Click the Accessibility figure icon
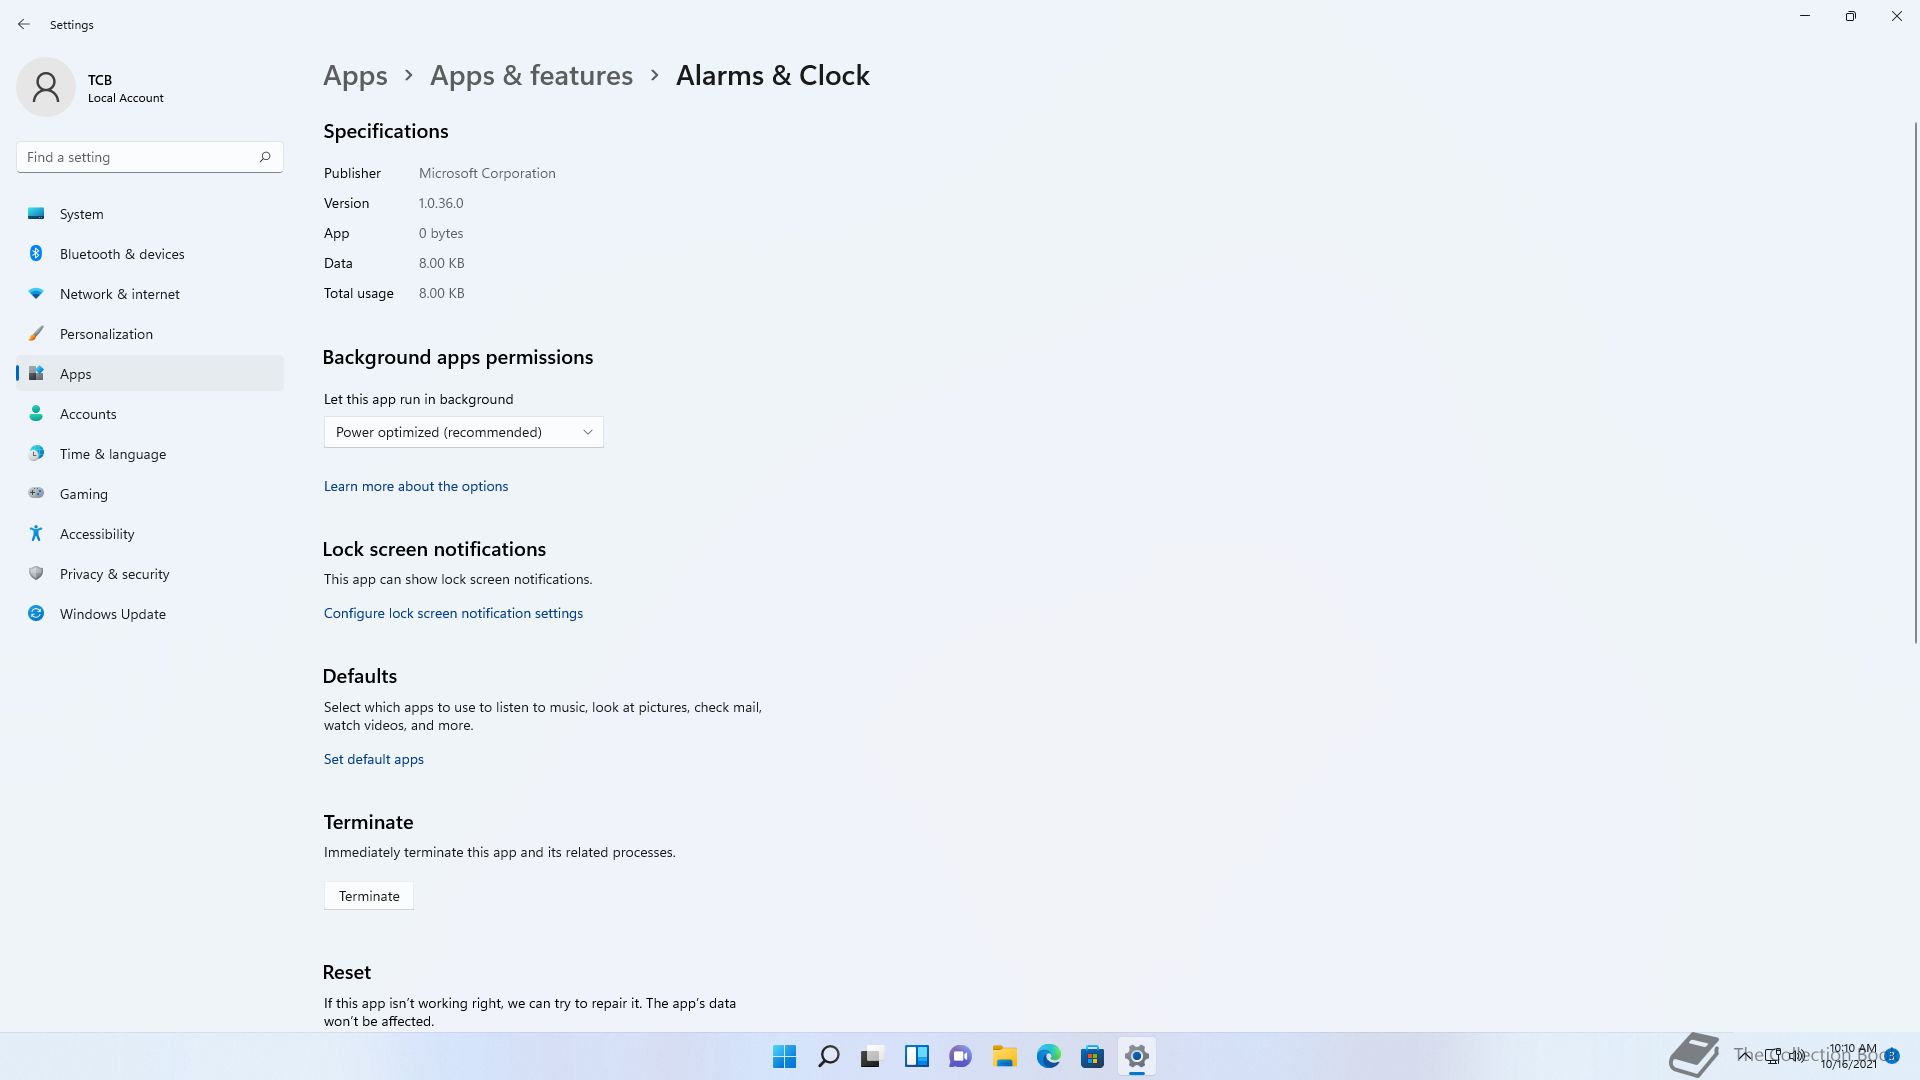The image size is (1920, 1080). (x=36, y=533)
